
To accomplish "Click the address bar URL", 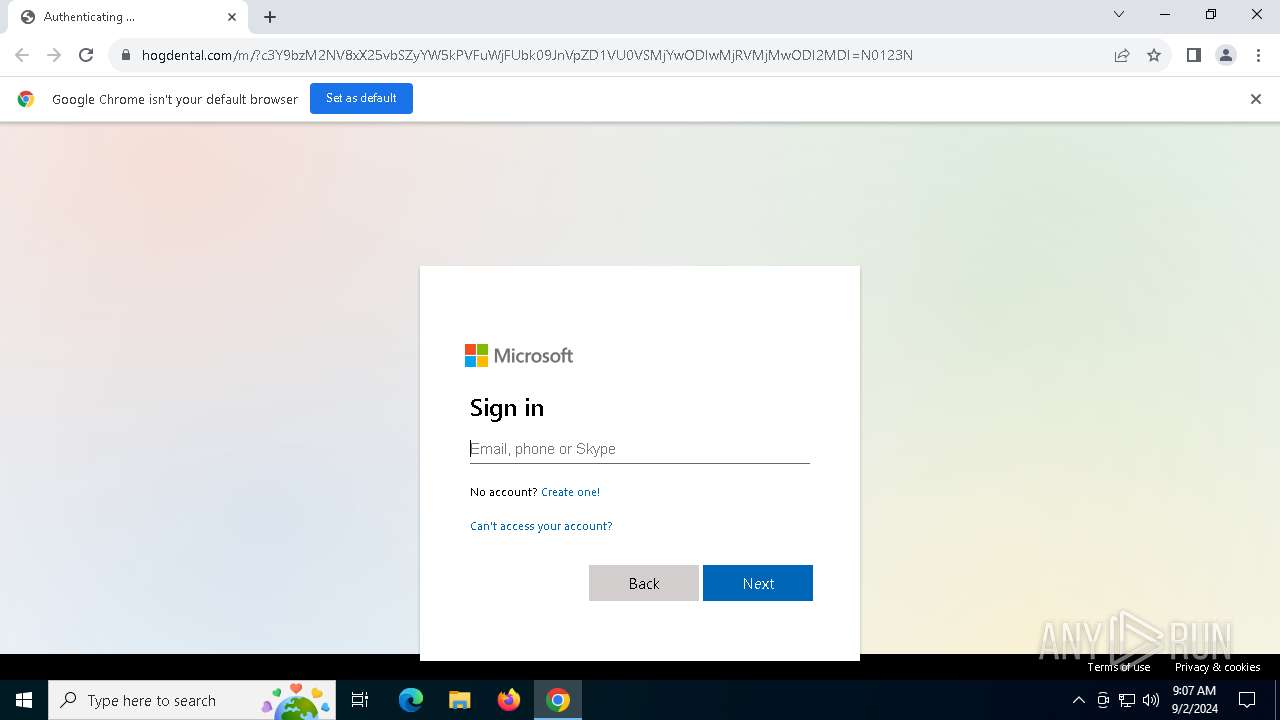I will (527, 55).
